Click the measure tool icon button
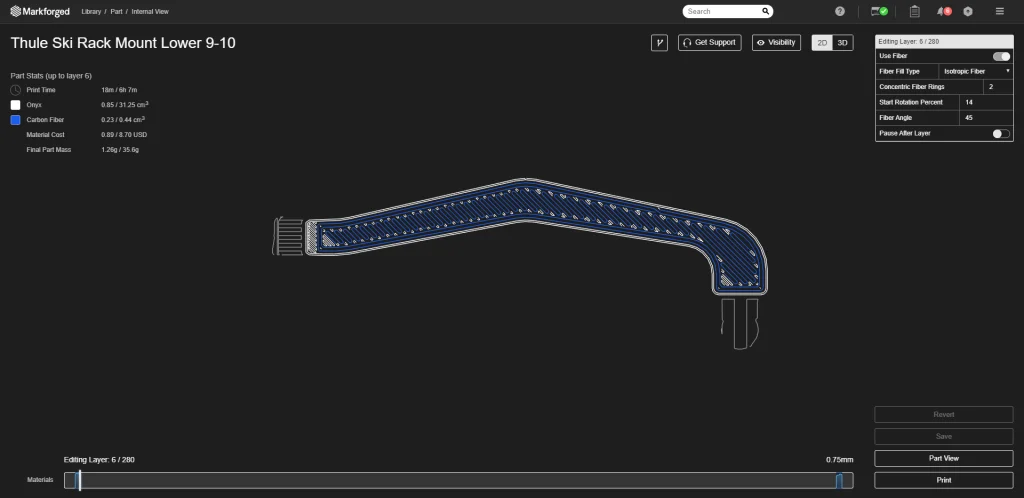 point(659,43)
